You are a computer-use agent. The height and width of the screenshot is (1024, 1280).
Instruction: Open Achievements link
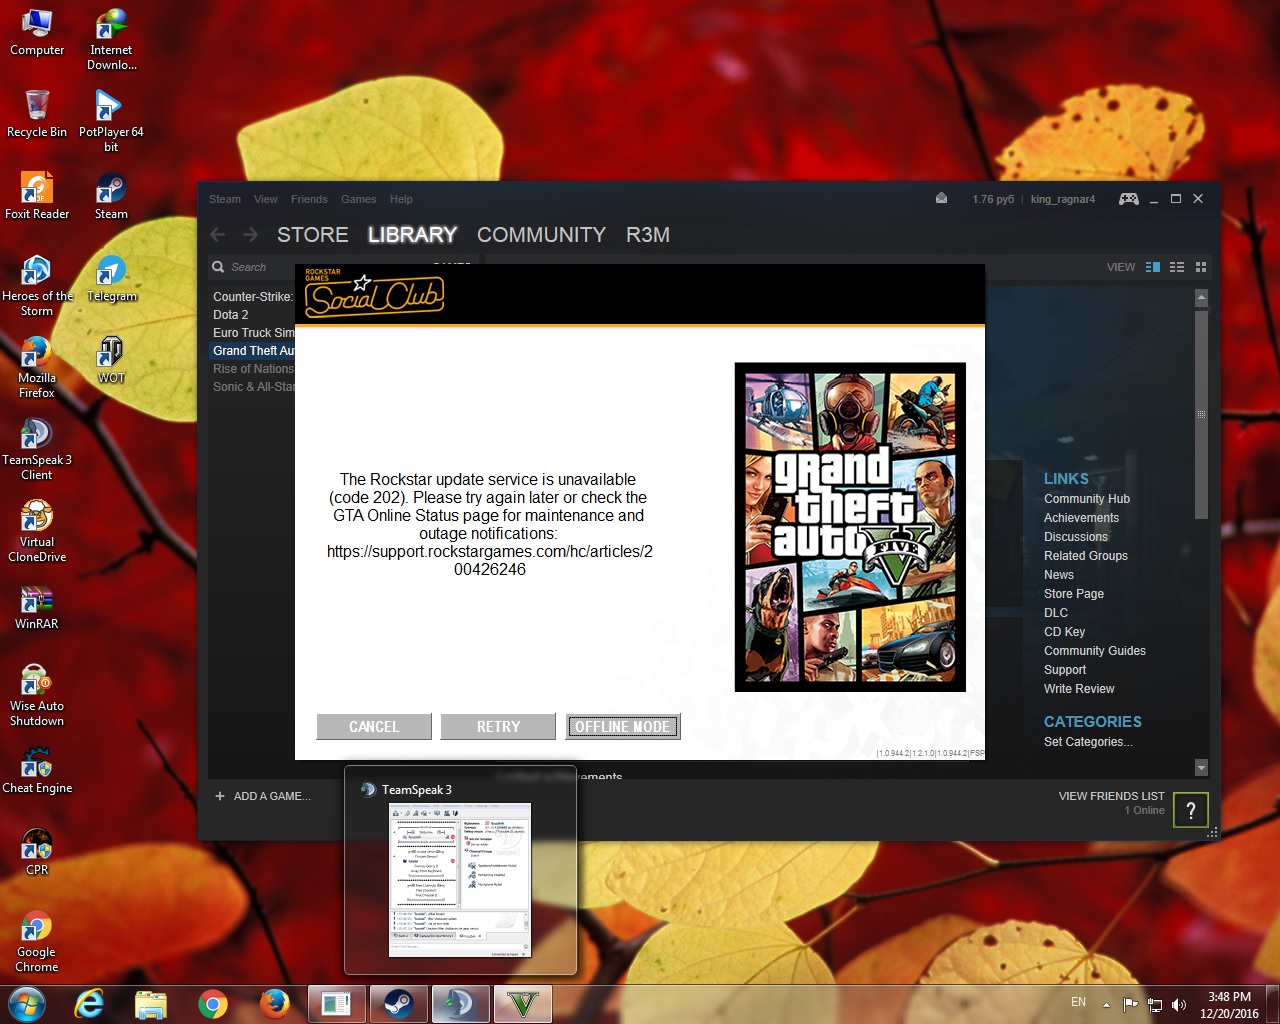(1081, 518)
